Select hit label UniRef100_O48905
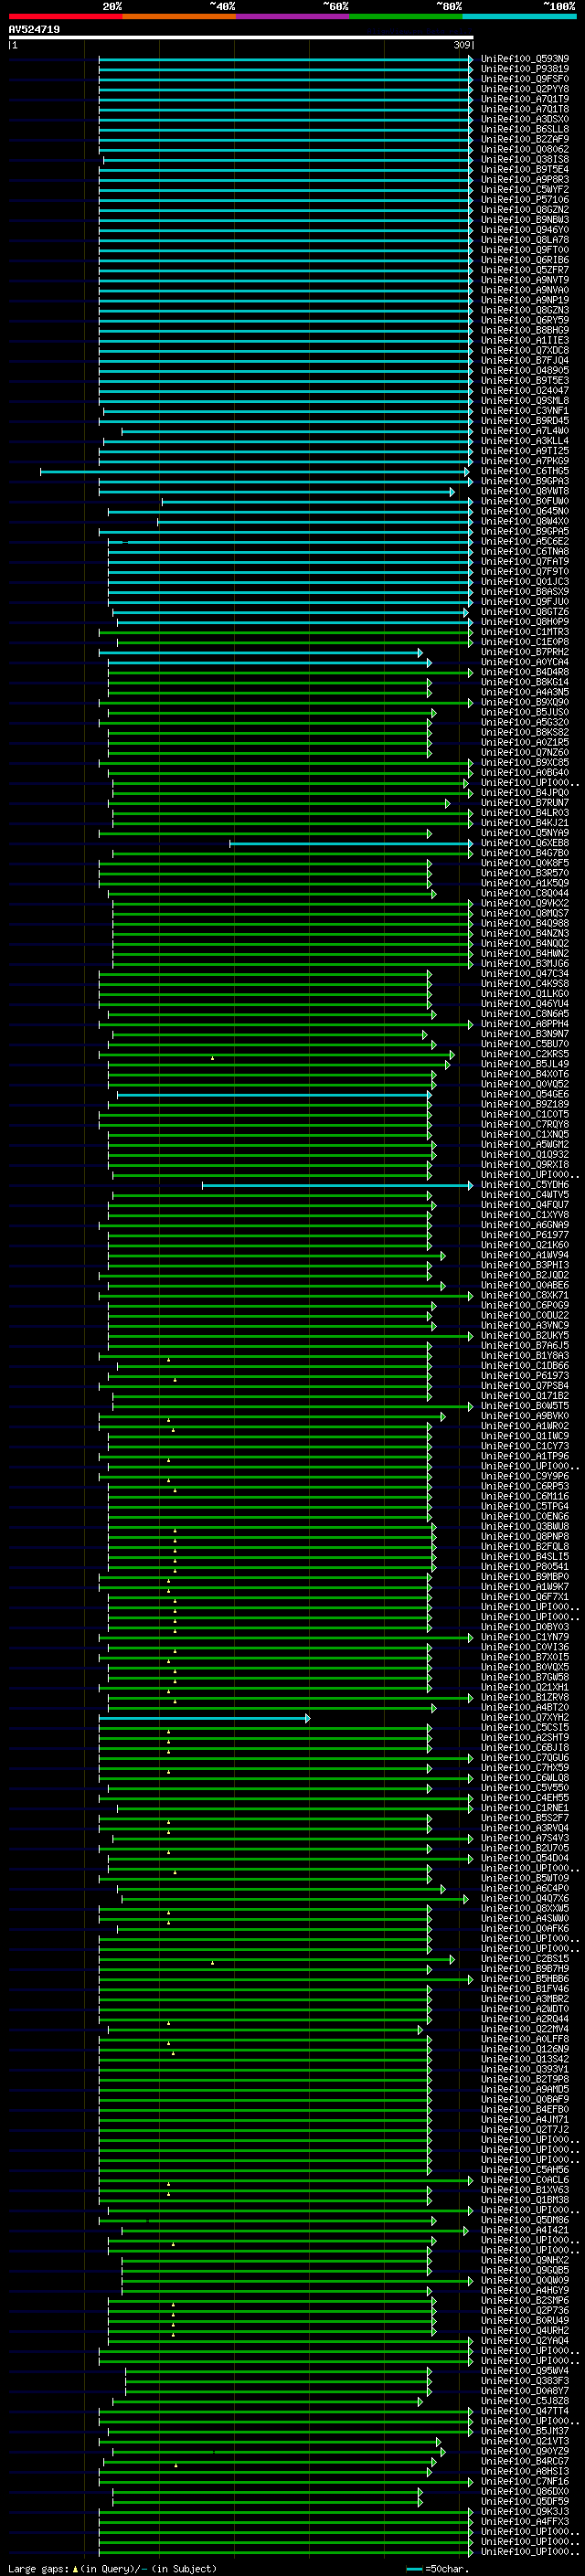585x2576 pixels. tap(525, 371)
